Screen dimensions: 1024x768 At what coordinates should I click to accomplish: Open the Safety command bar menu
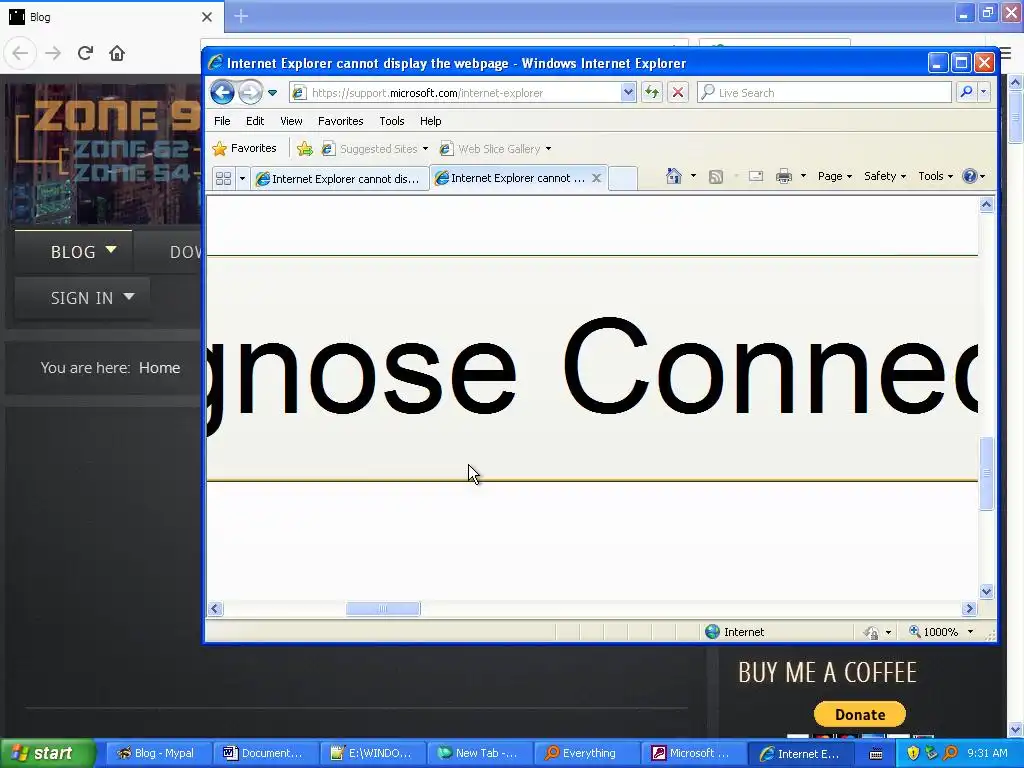[x=885, y=176]
